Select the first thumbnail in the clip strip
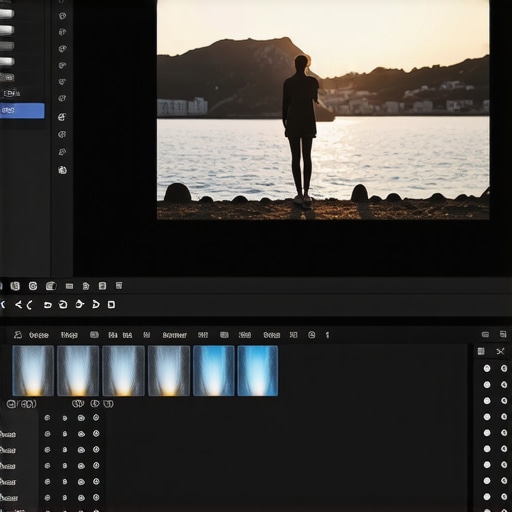This screenshot has width=512, height=512. pyautogui.click(x=33, y=371)
